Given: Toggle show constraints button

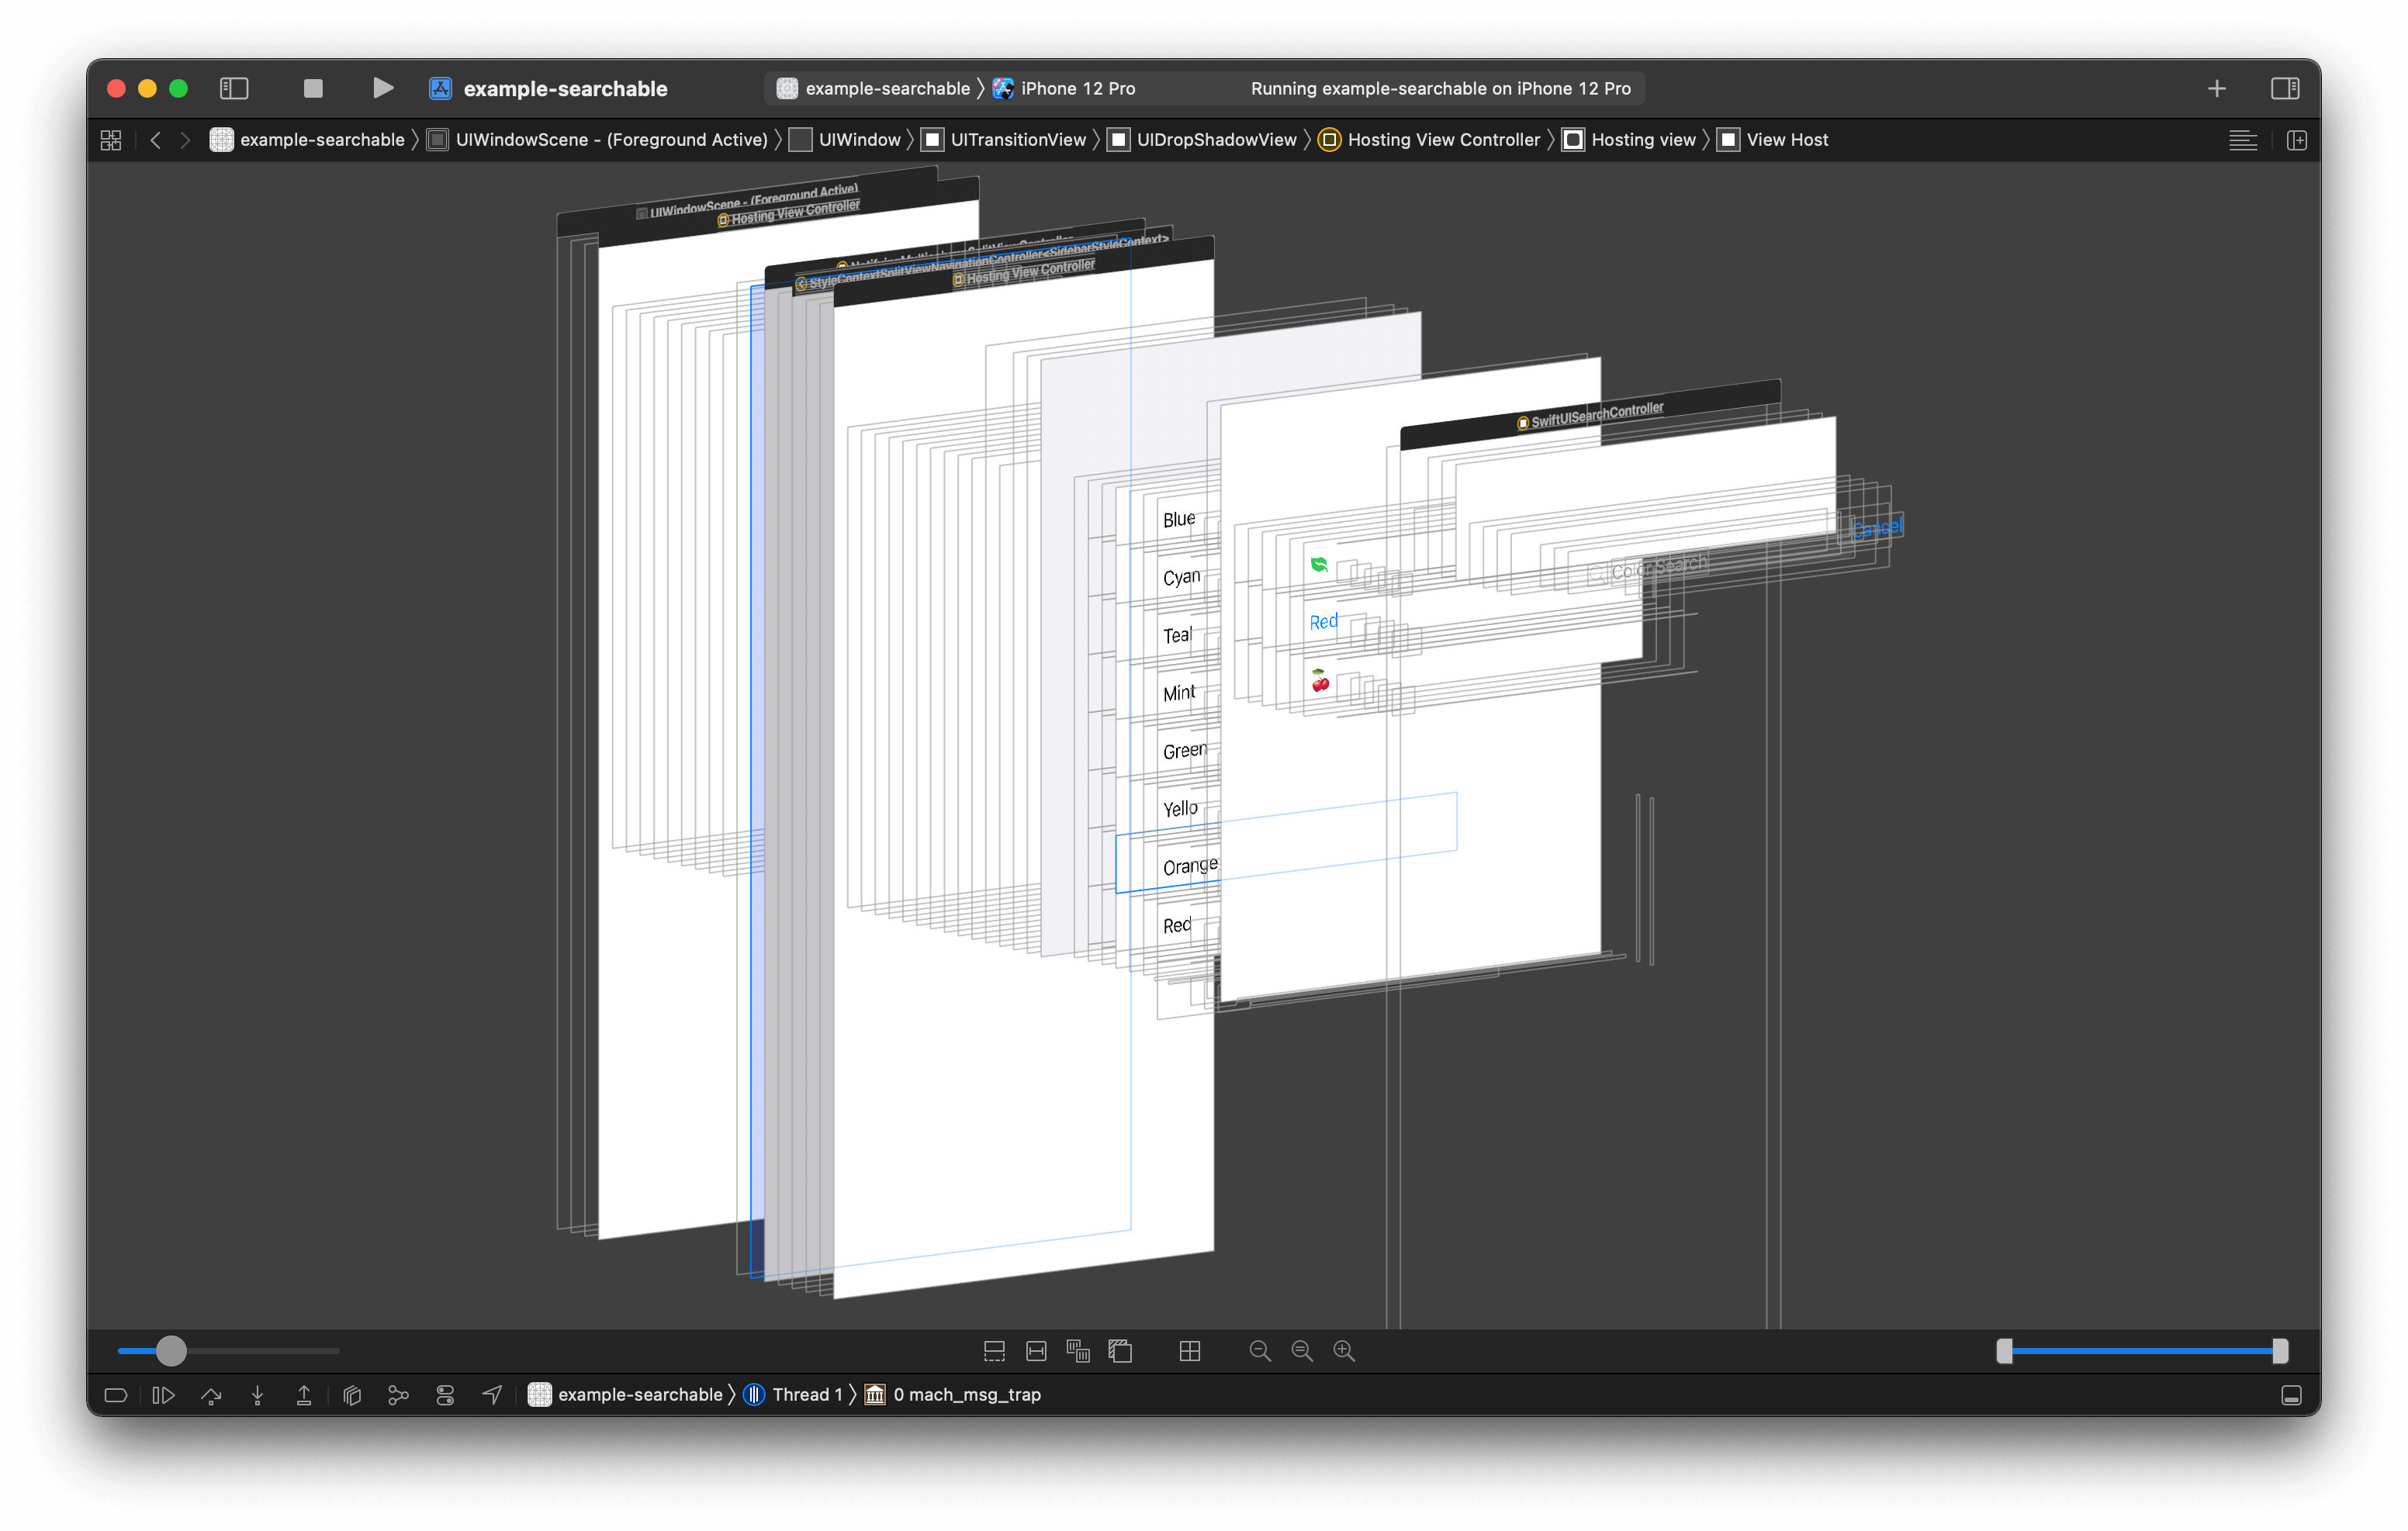Looking at the screenshot, I should (x=1036, y=1351).
